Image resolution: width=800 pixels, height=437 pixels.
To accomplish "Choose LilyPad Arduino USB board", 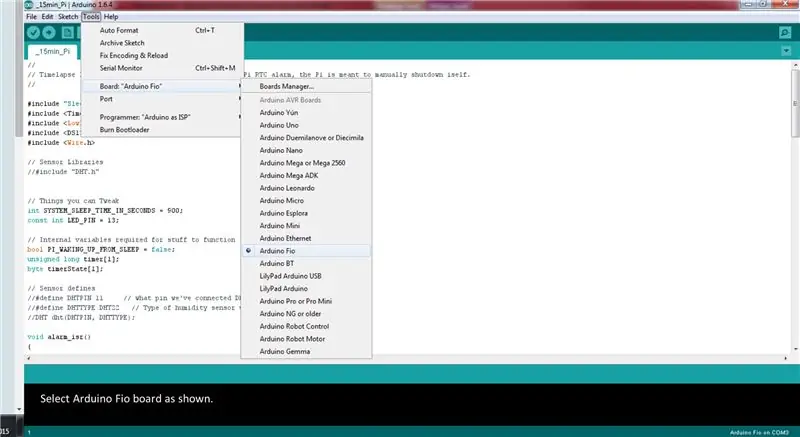I will [x=306, y=276].
